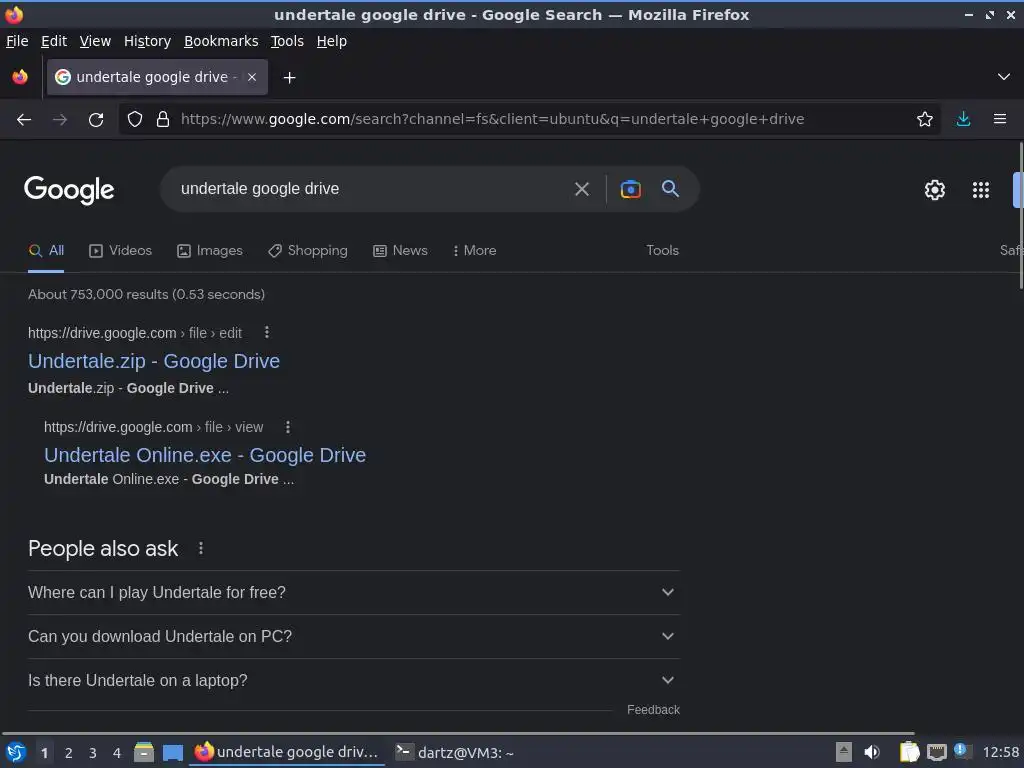Open the Undertale.zip - Google Drive link

[x=154, y=361]
